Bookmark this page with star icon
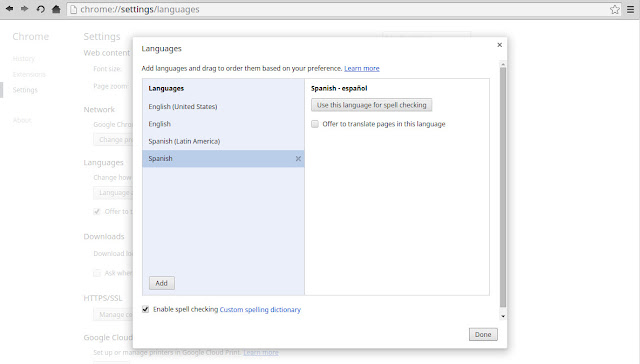The image size is (640, 364). pyautogui.click(x=615, y=9)
